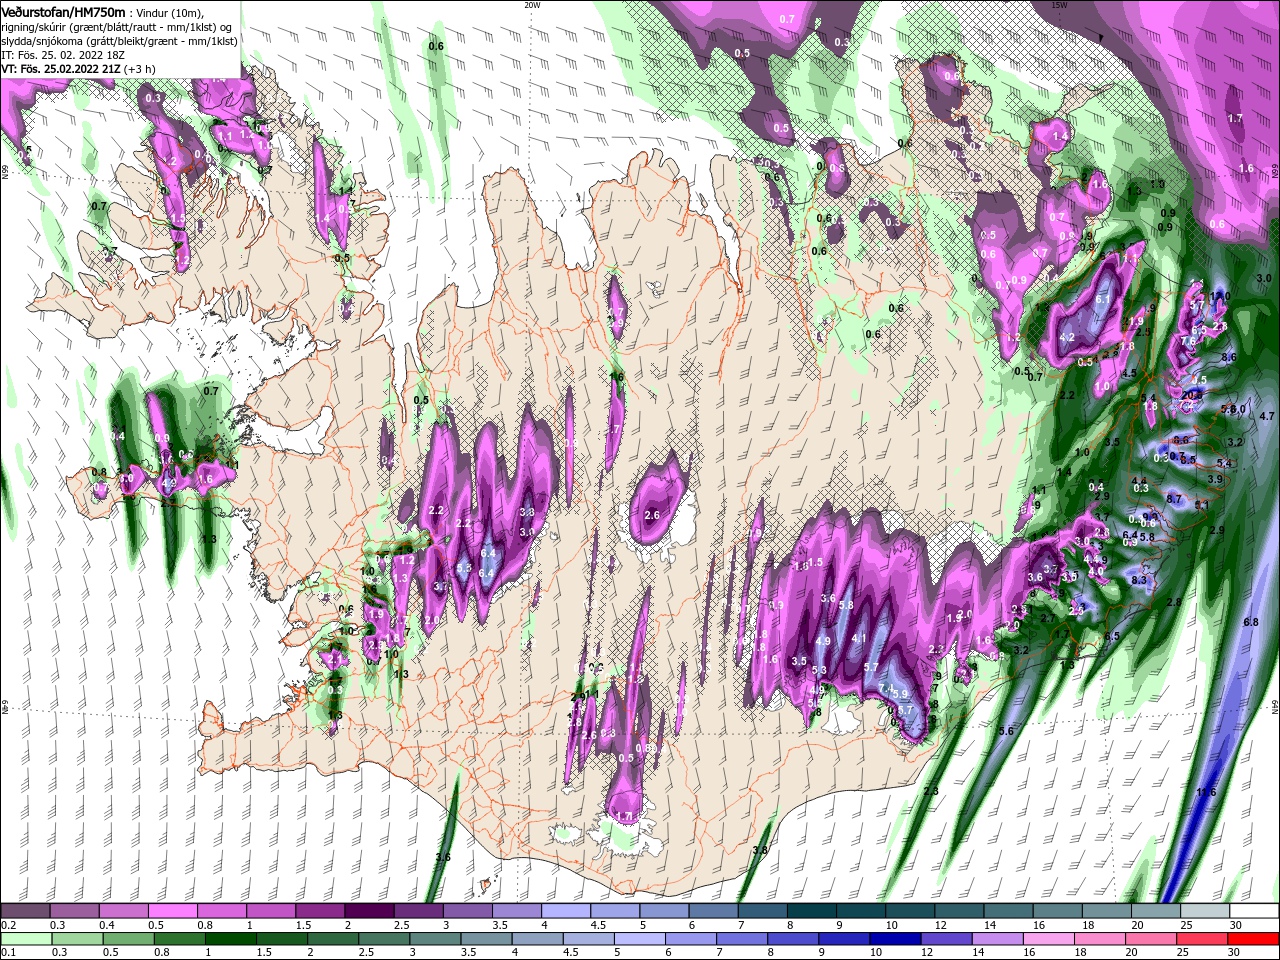This screenshot has height=960, width=1280.
Task: Click the '20W' longitude label
Action: [x=532, y=5]
